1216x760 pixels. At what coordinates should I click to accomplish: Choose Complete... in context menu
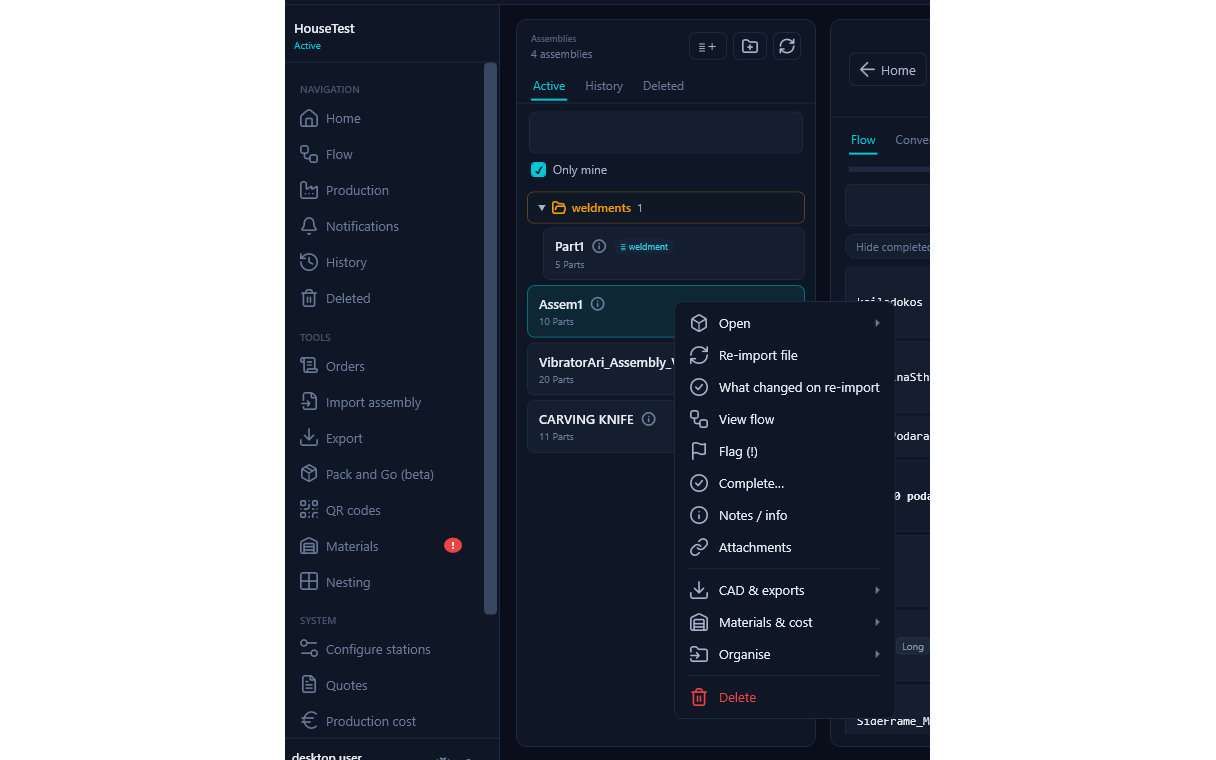[x=785, y=483]
